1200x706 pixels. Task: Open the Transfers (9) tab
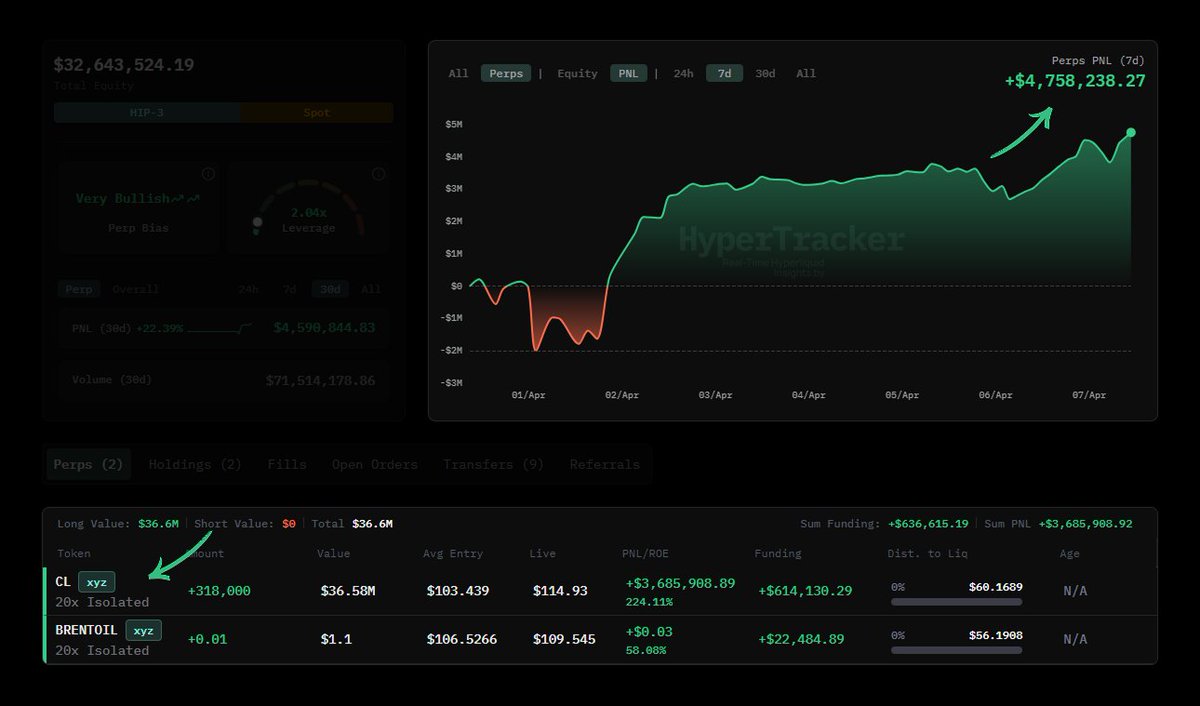492,464
